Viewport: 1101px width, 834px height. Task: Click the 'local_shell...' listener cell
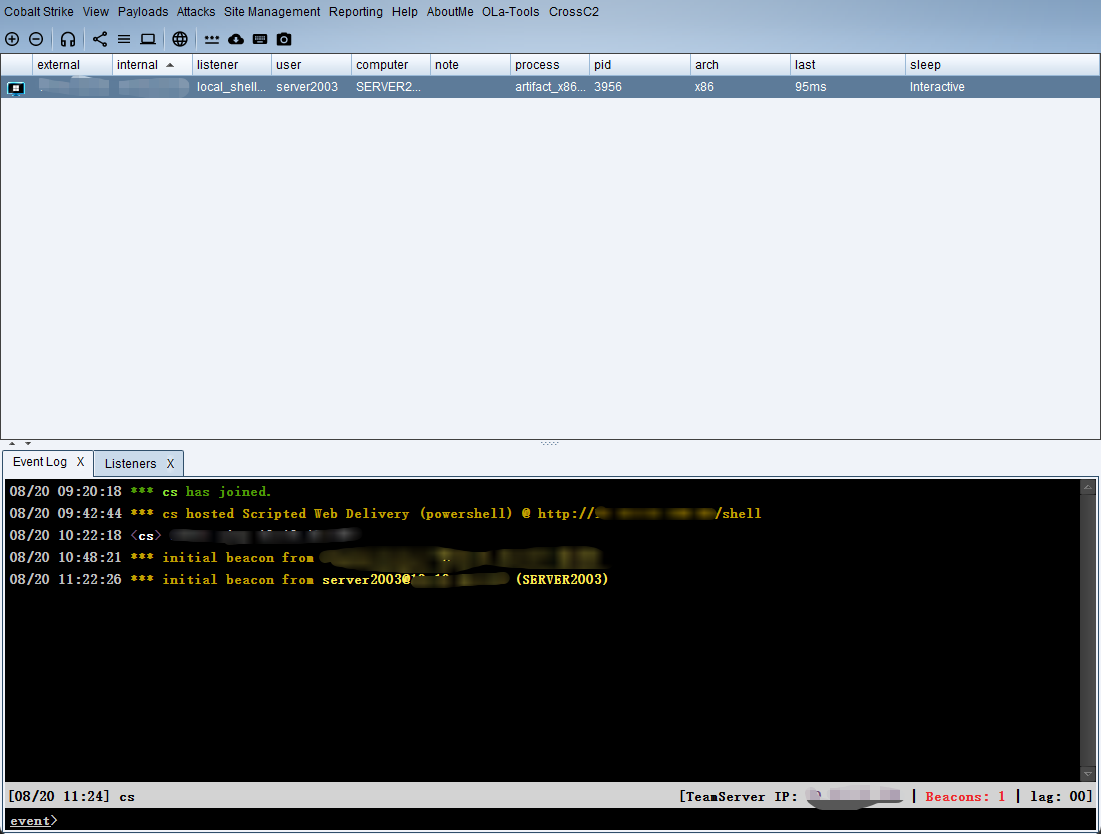click(x=231, y=87)
